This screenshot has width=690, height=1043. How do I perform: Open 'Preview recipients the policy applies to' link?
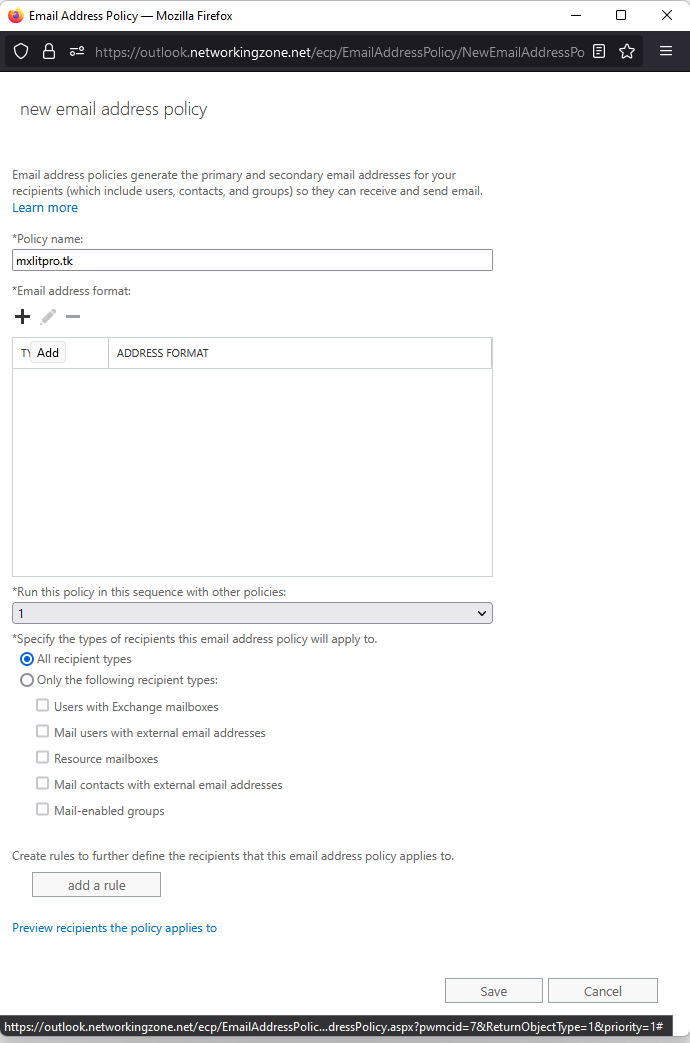[x=114, y=928]
